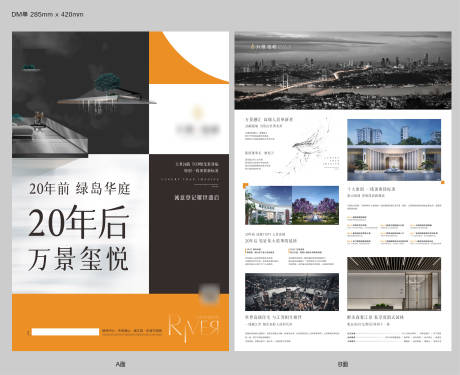This screenshot has width=460, height=375.
Task: Click the '20年前 绿岛华庭' headline
Action: tap(79, 189)
